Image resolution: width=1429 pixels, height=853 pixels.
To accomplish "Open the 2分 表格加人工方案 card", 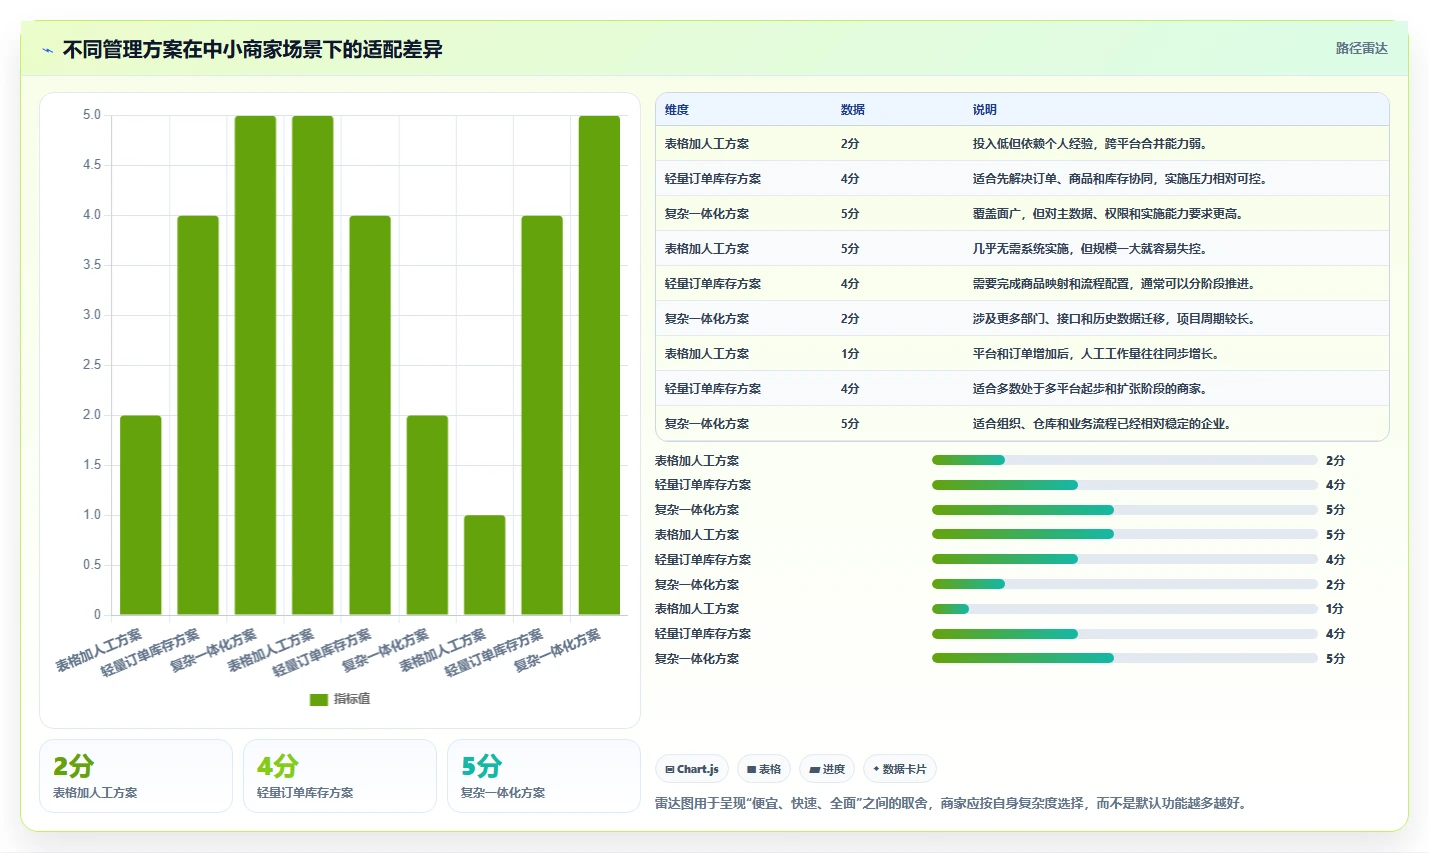I will coord(136,776).
